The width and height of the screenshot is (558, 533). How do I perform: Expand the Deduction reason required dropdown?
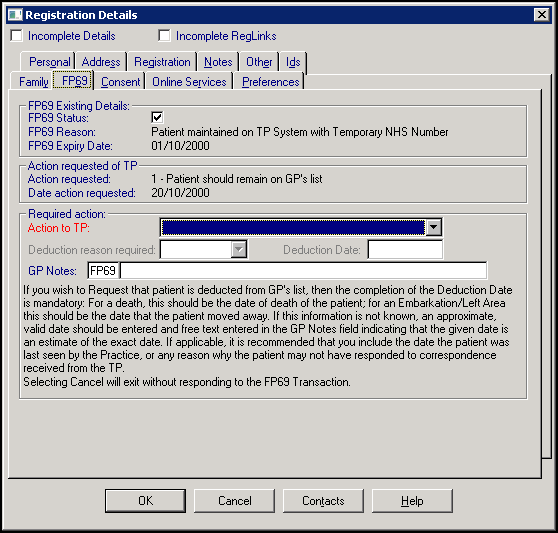239,249
